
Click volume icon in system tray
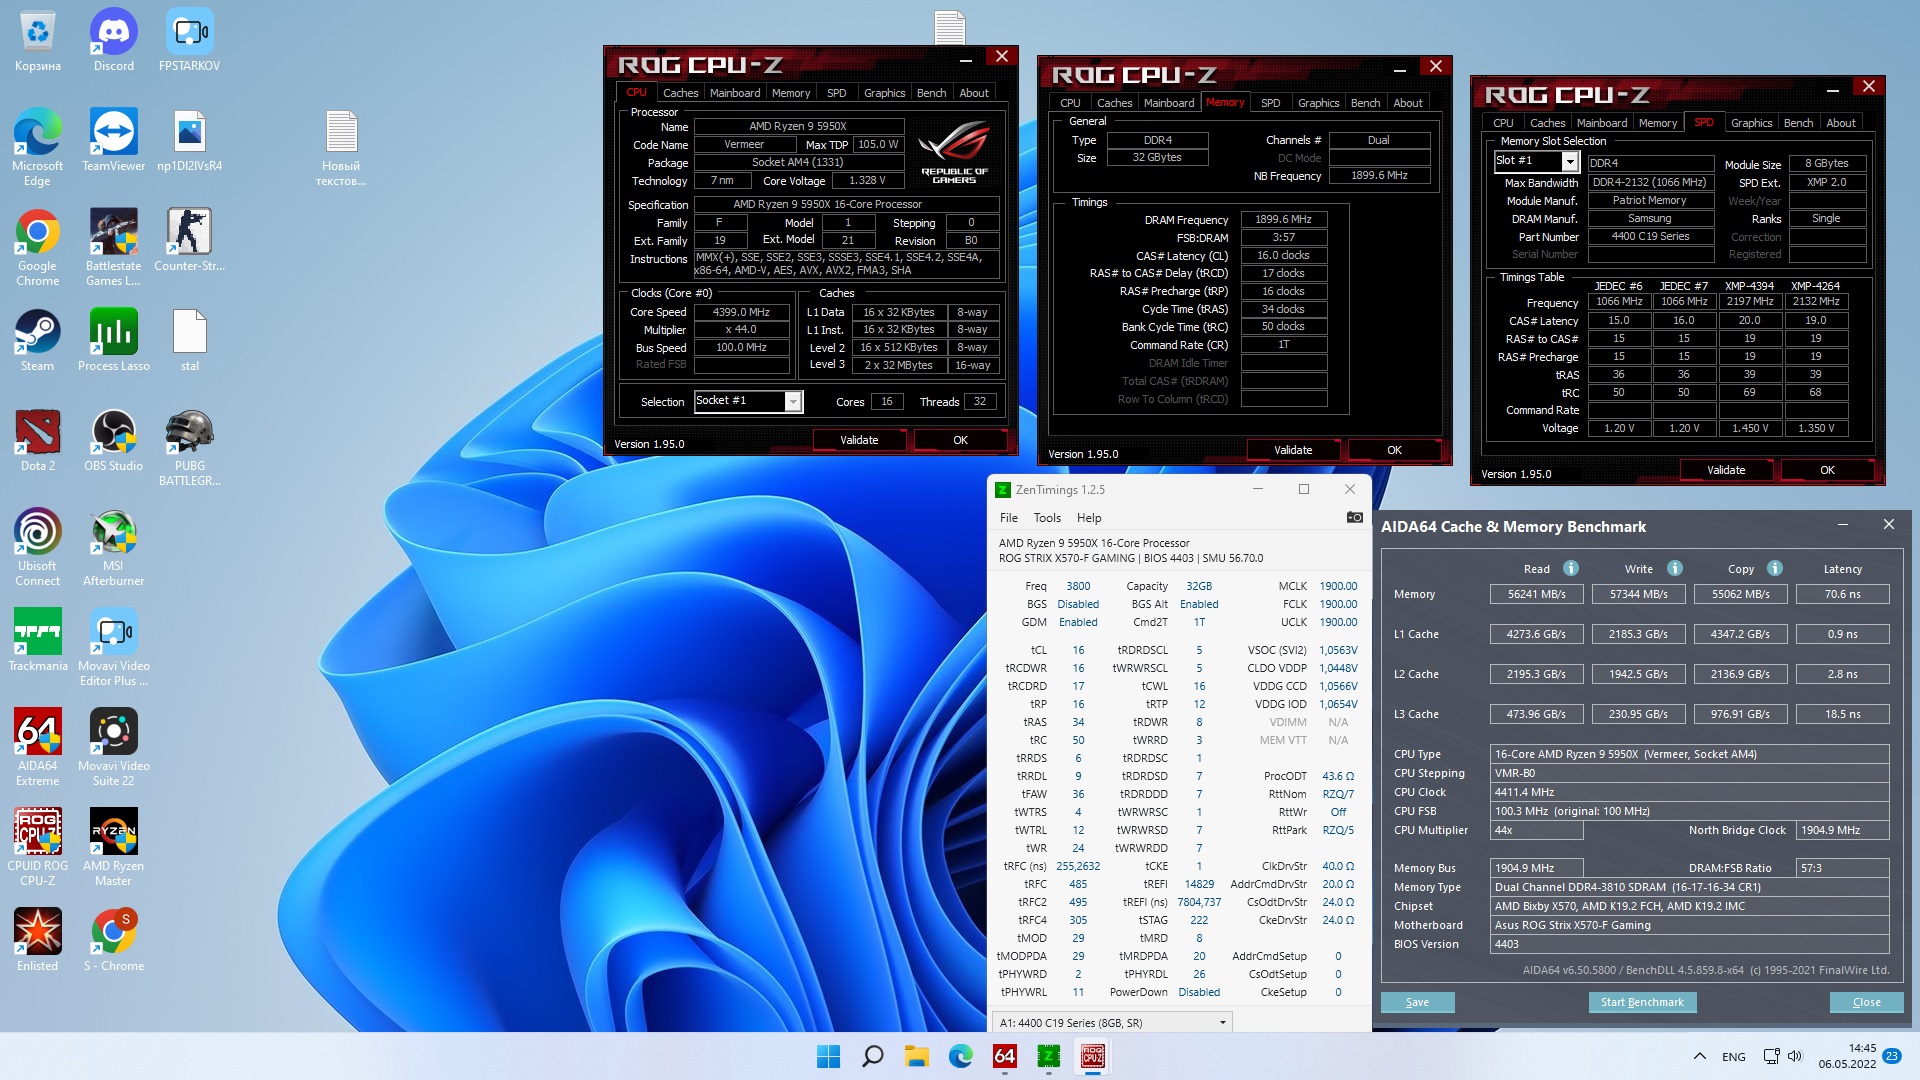point(1795,1056)
